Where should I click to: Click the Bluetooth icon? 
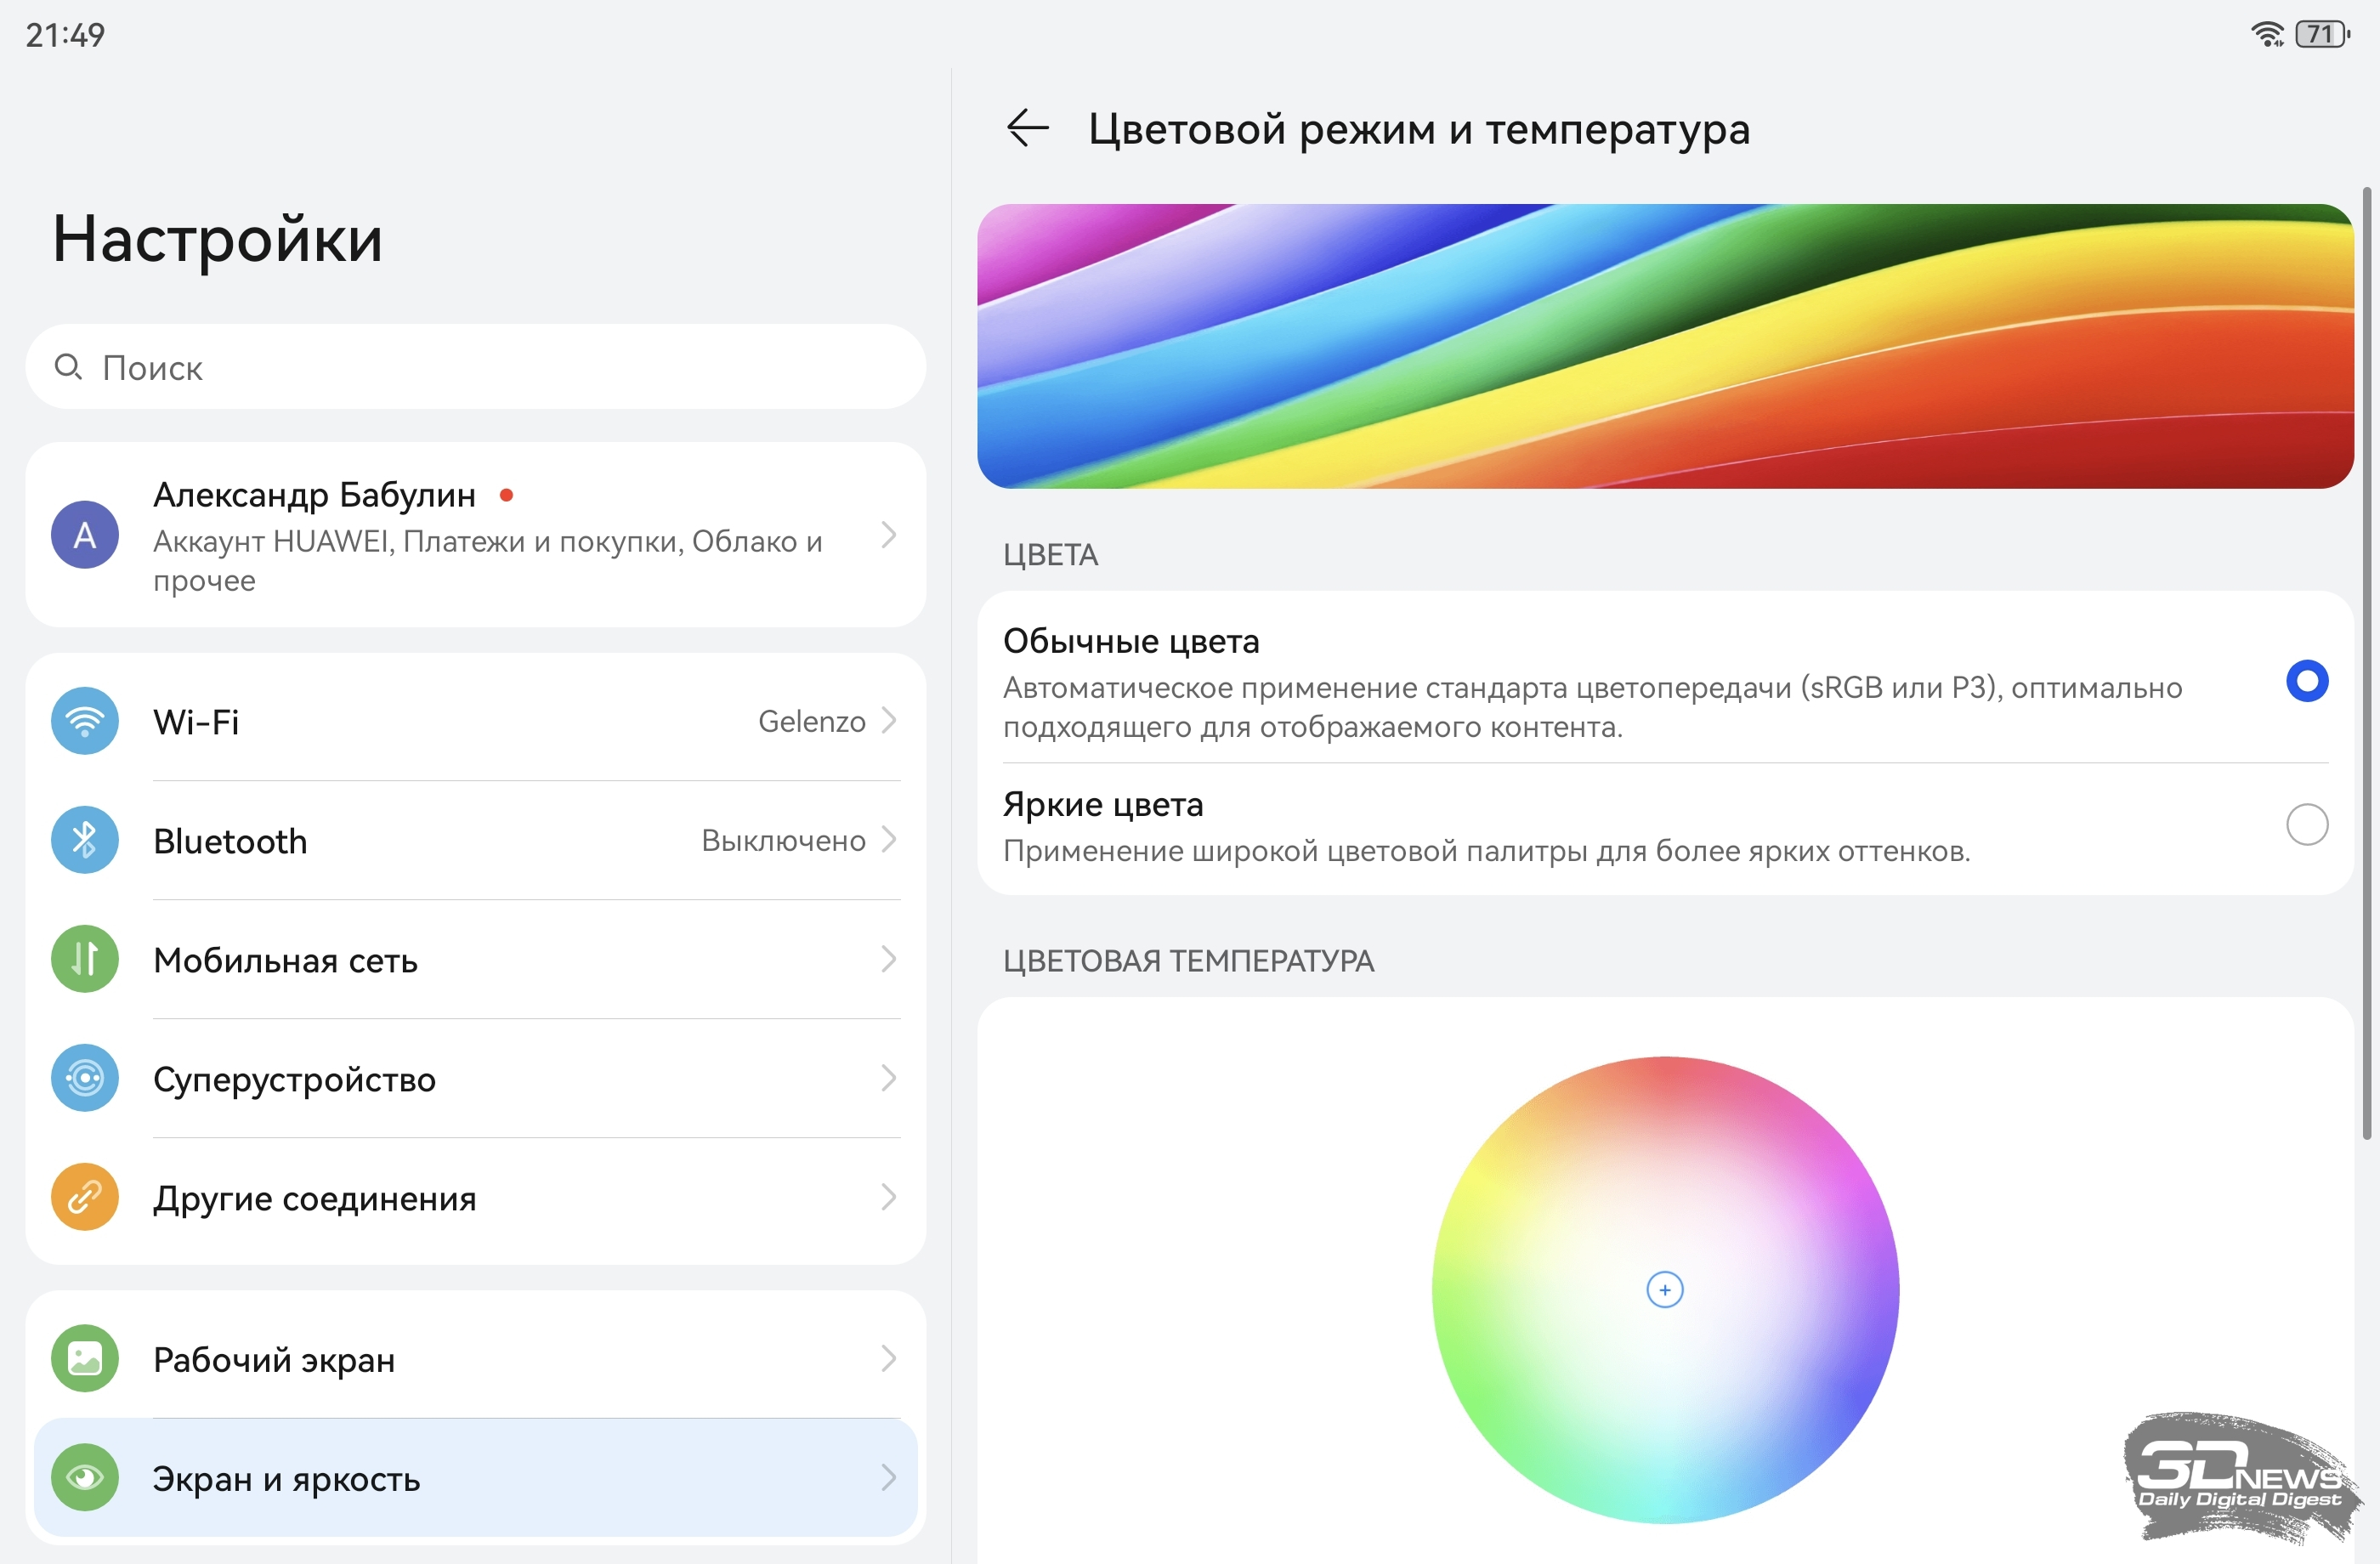pos(85,840)
